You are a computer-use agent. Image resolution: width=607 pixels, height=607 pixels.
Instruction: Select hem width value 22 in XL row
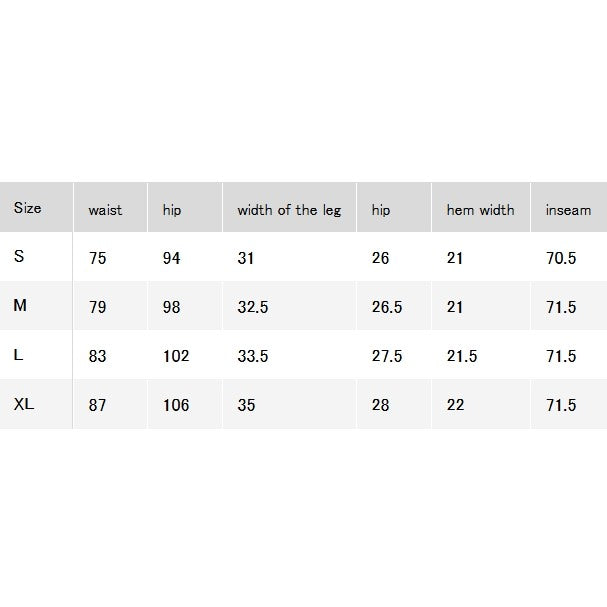tap(455, 405)
